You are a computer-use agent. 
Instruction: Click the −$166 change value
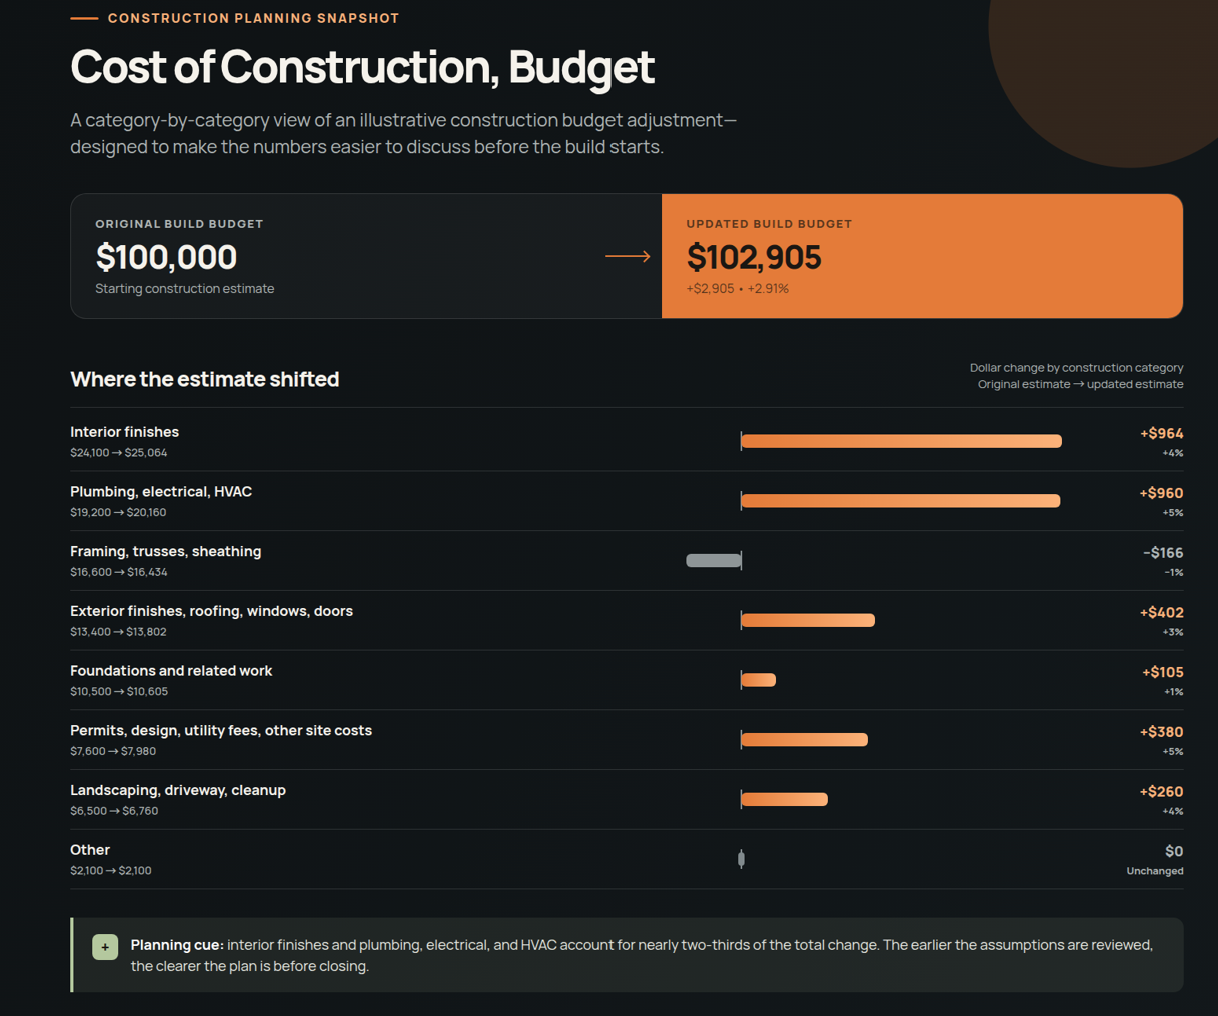(1163, 553)
